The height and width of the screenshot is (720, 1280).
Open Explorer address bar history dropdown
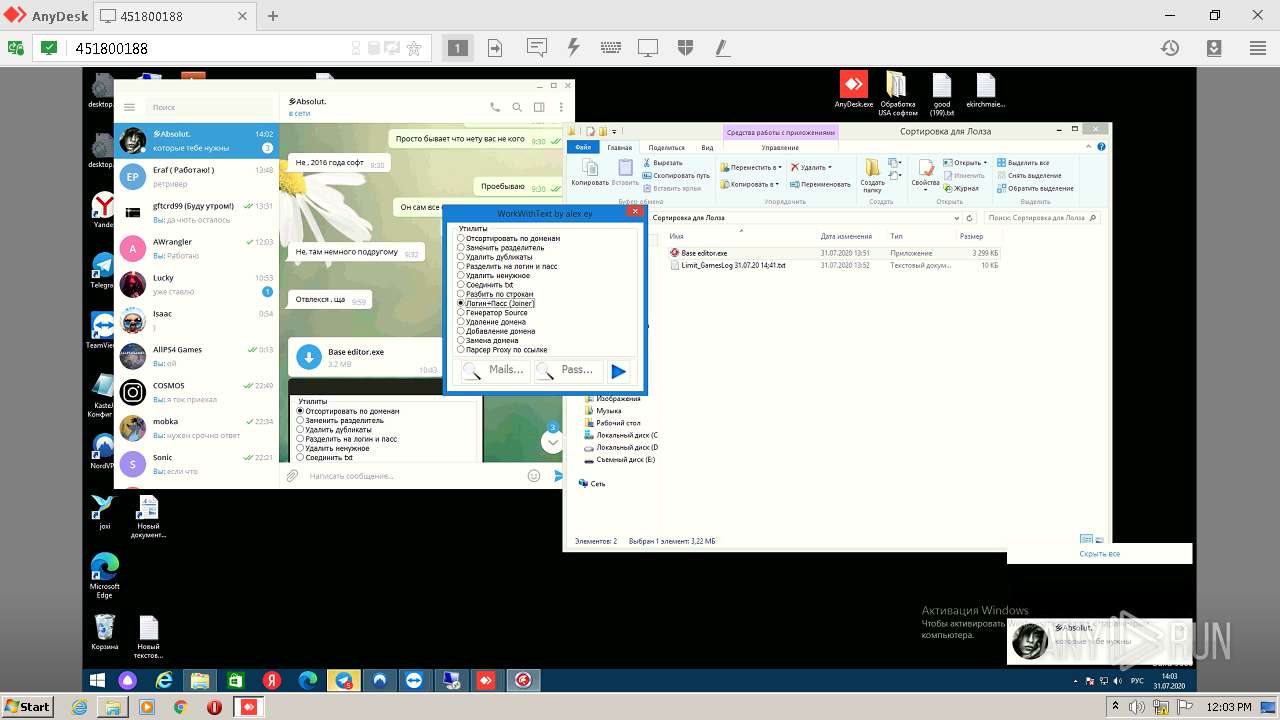pos(957,217)
